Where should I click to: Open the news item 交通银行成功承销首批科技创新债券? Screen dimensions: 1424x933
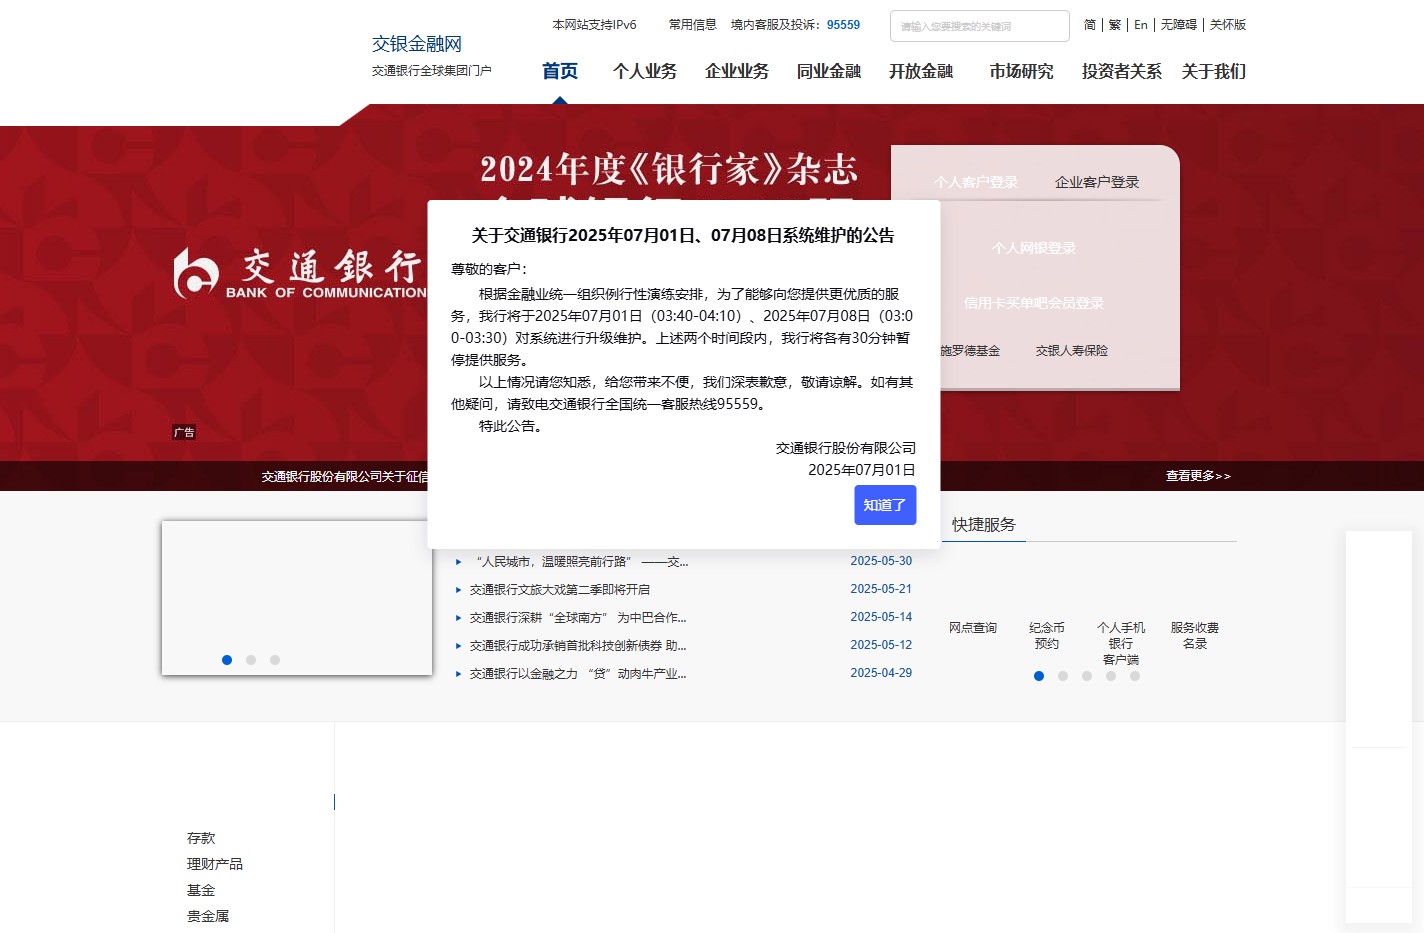click(578, 646)
